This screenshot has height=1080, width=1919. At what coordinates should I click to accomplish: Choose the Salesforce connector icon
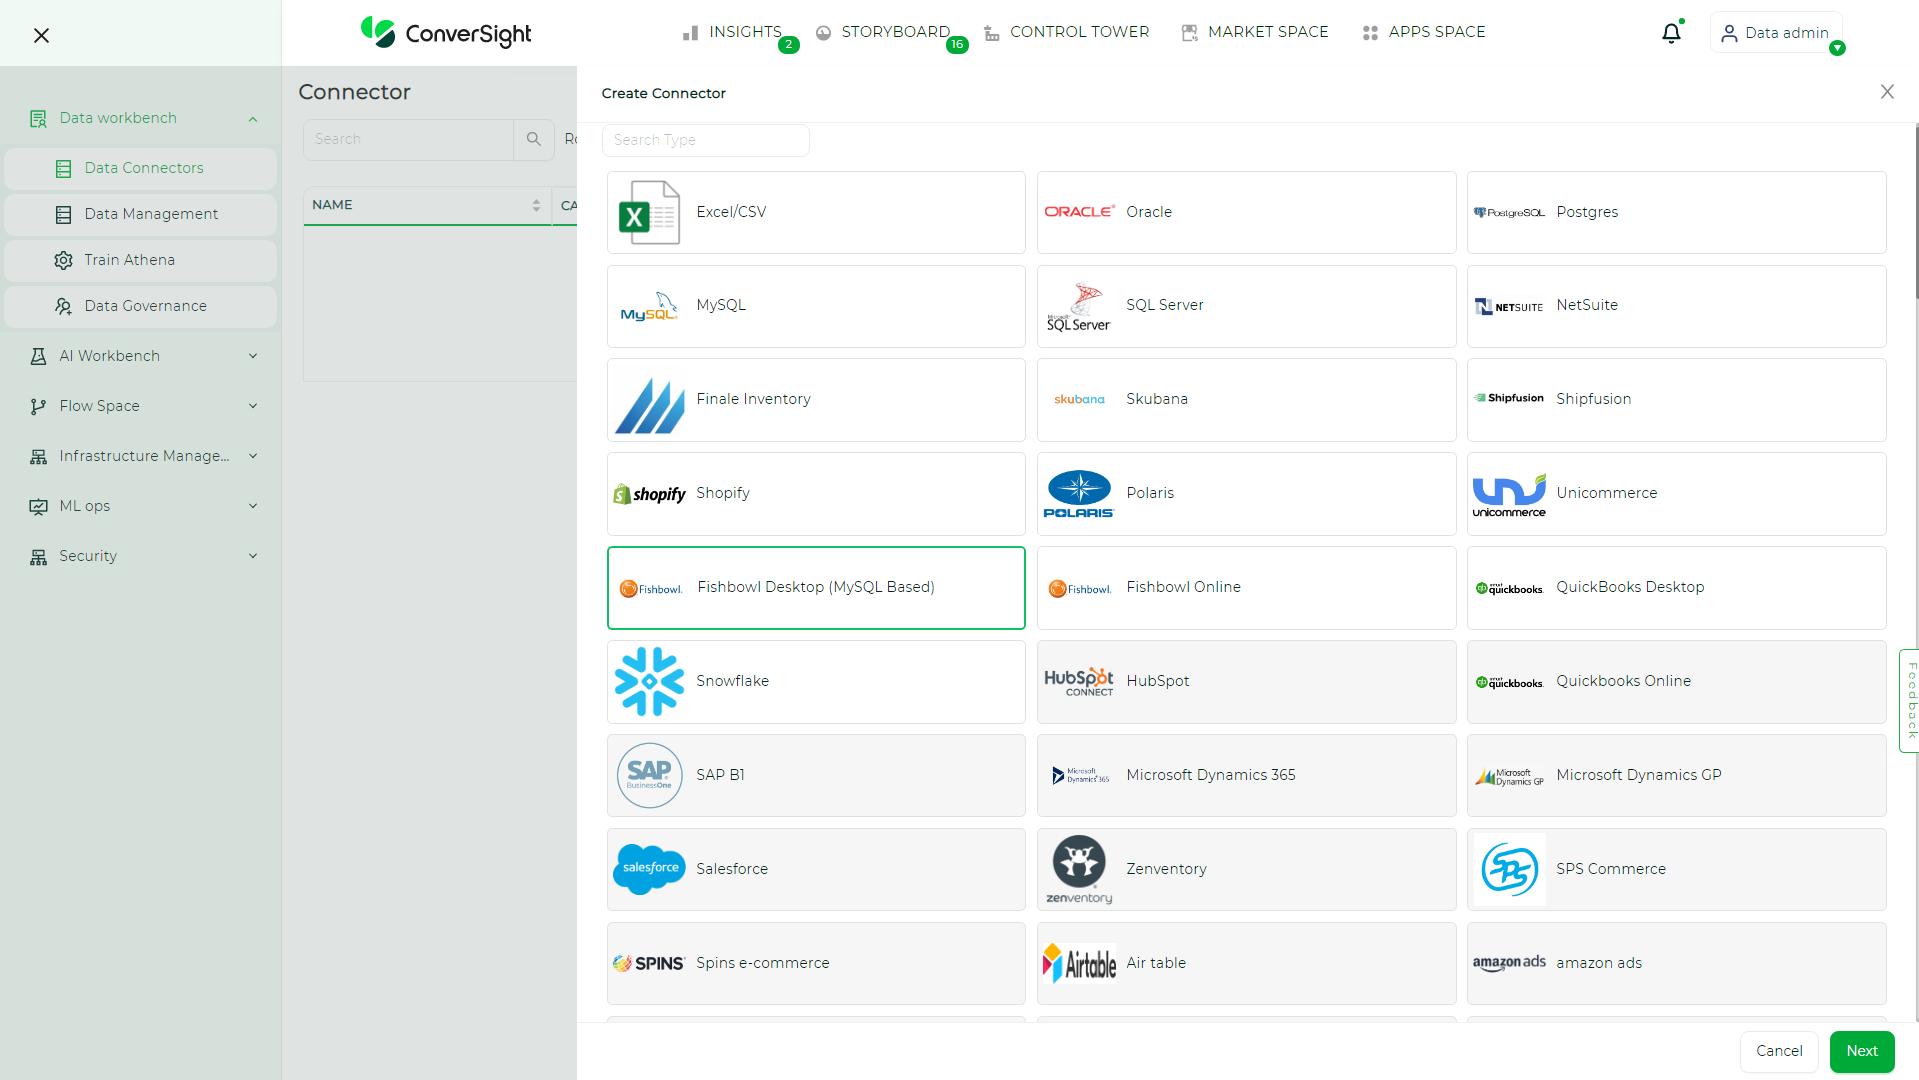pos(648,869)
